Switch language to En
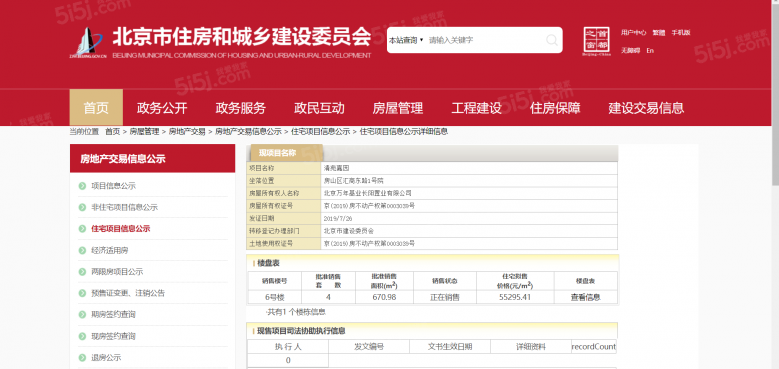Image resolution: width=779 pixels, height=369 pixels. 650,51
